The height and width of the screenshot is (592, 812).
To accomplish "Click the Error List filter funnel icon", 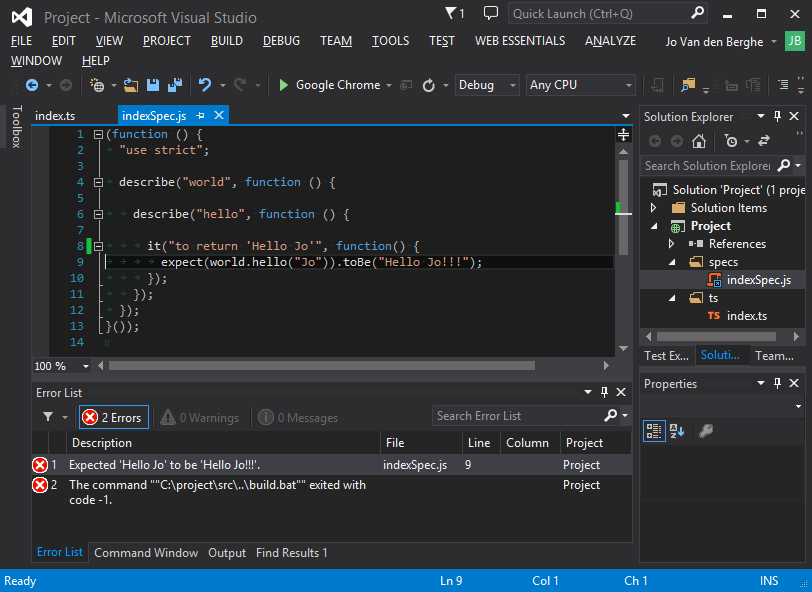I will point(48,417).
